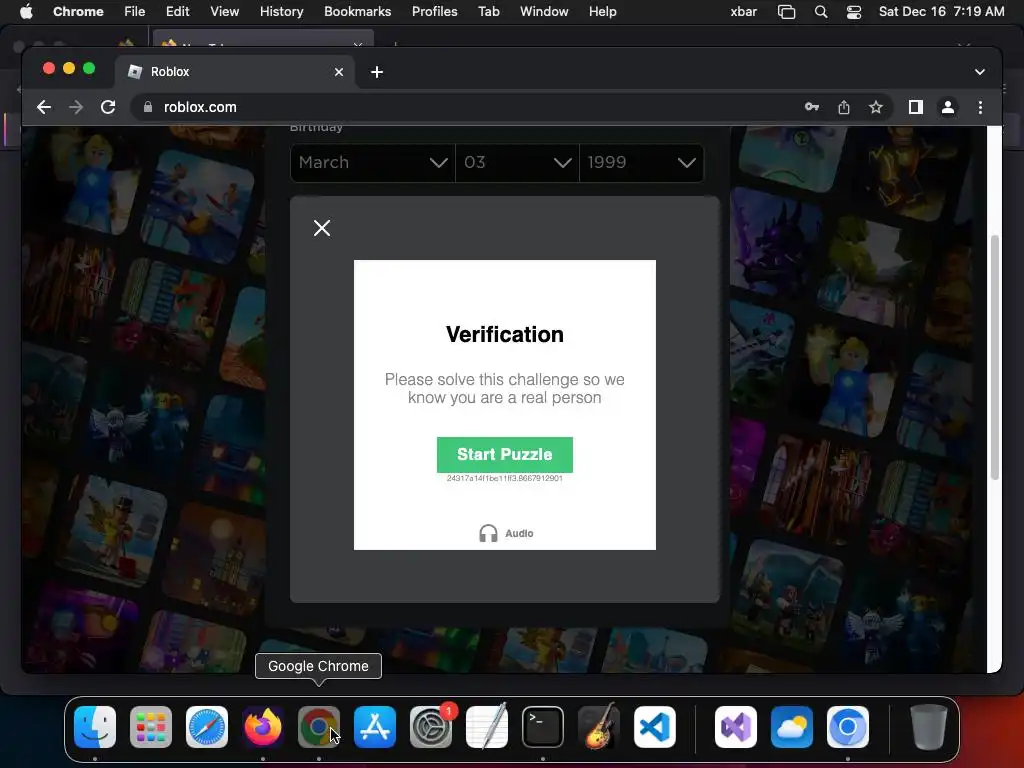1024x768 pixels.
Task: Close the Roblox tab
Action: click(338, 72)
